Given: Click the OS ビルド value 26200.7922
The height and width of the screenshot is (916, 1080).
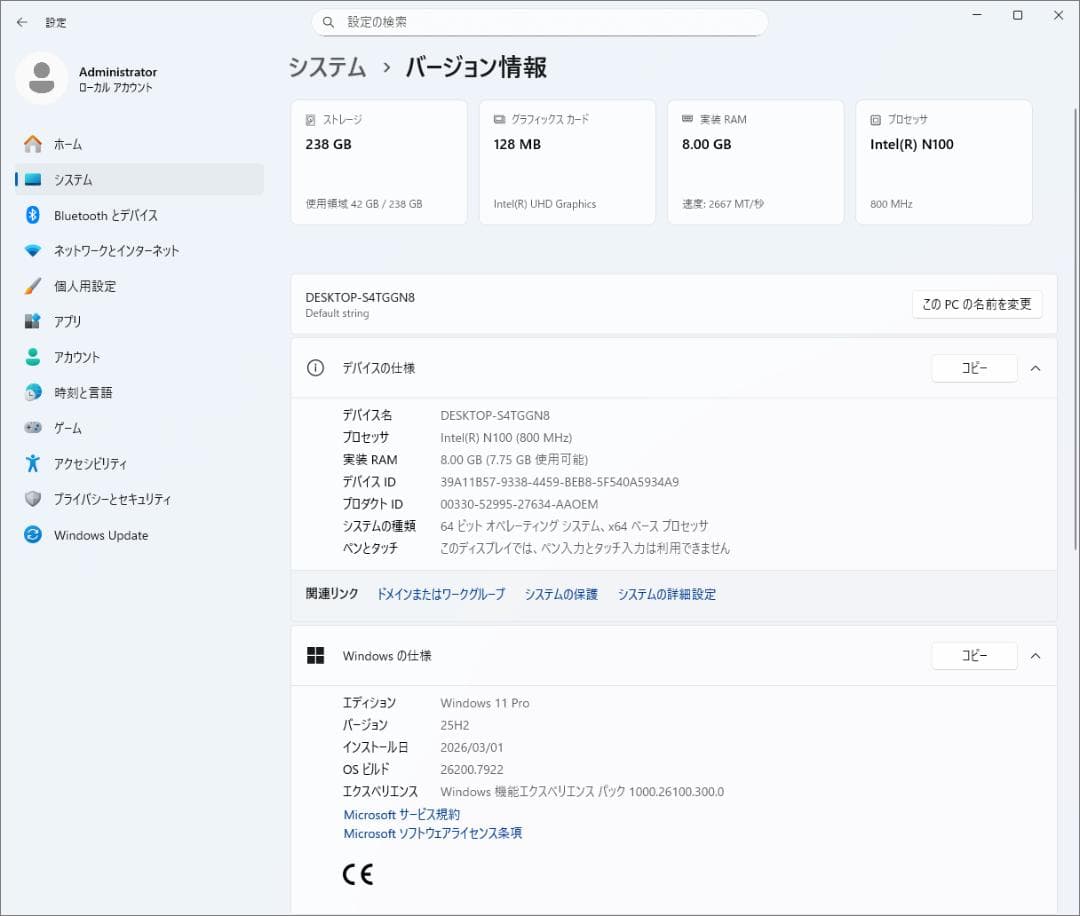Looking at the screenshot, I should [472, 769].
